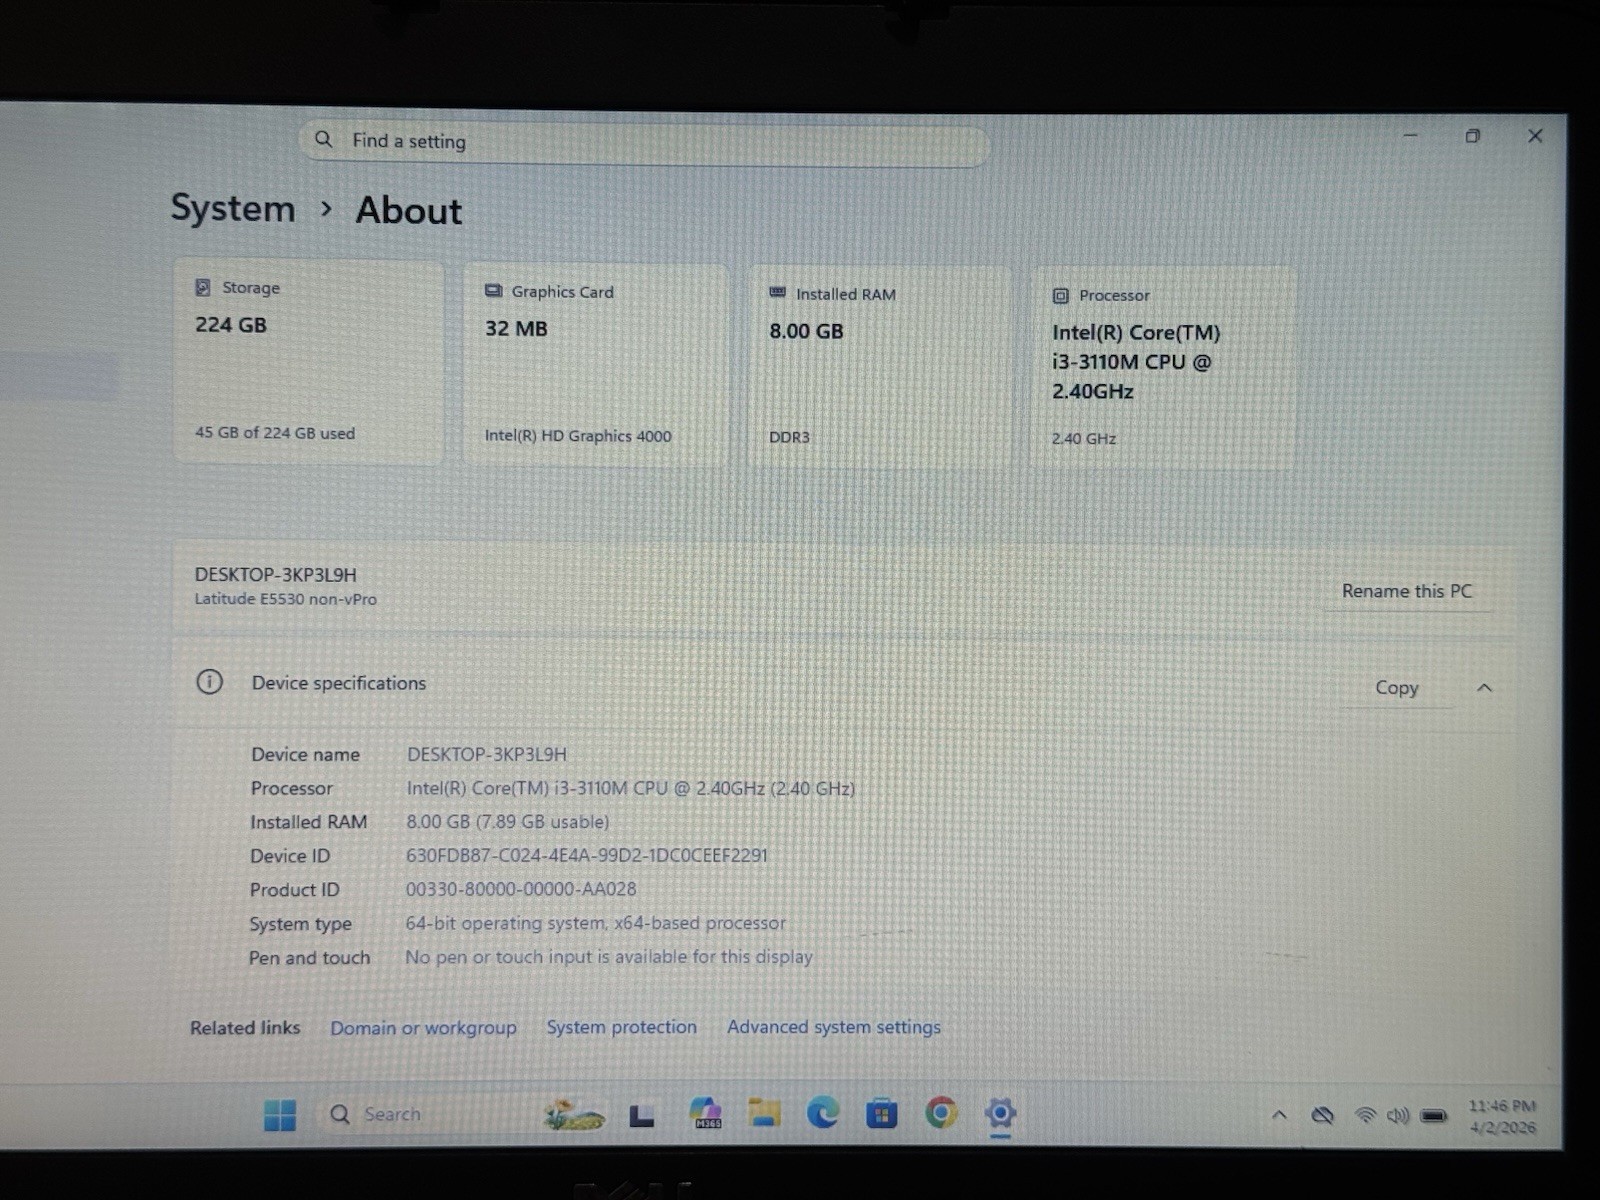Click the Installed RAM chip icon
The height and width of the screenshot is (1200, 1600).
(x=777, y=293)
